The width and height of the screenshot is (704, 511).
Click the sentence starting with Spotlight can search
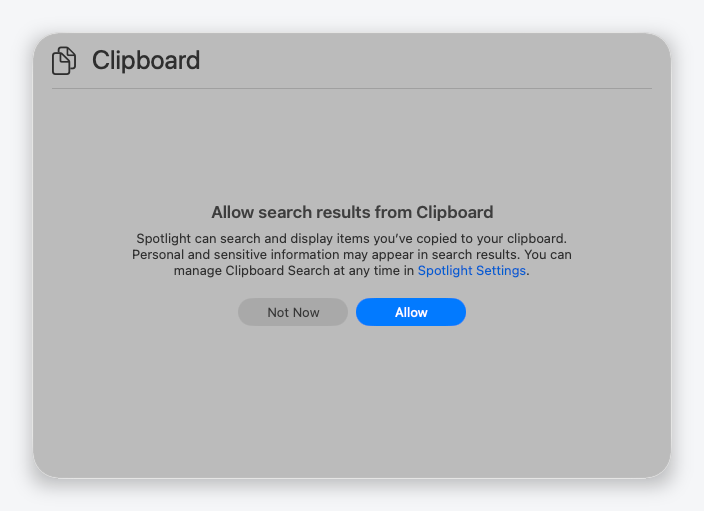click(x=352, y=238)
